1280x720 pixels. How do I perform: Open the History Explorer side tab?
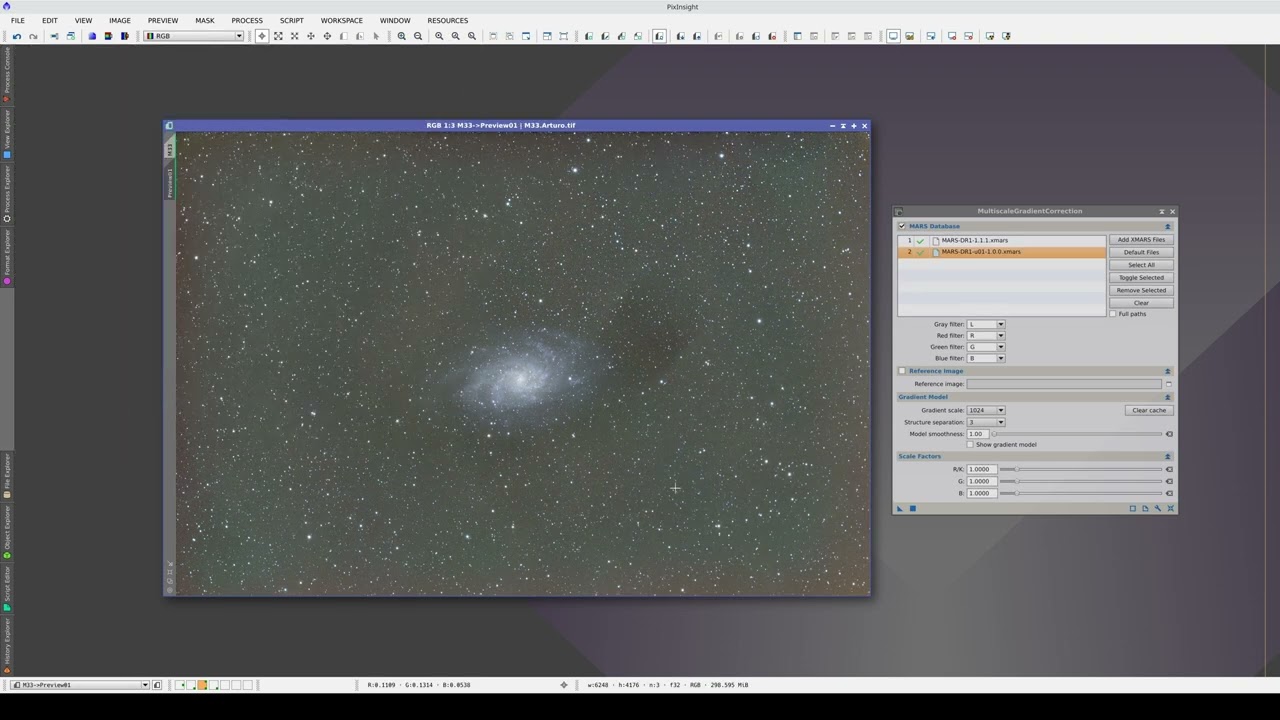pyautogui.click(x=7, y=644)
